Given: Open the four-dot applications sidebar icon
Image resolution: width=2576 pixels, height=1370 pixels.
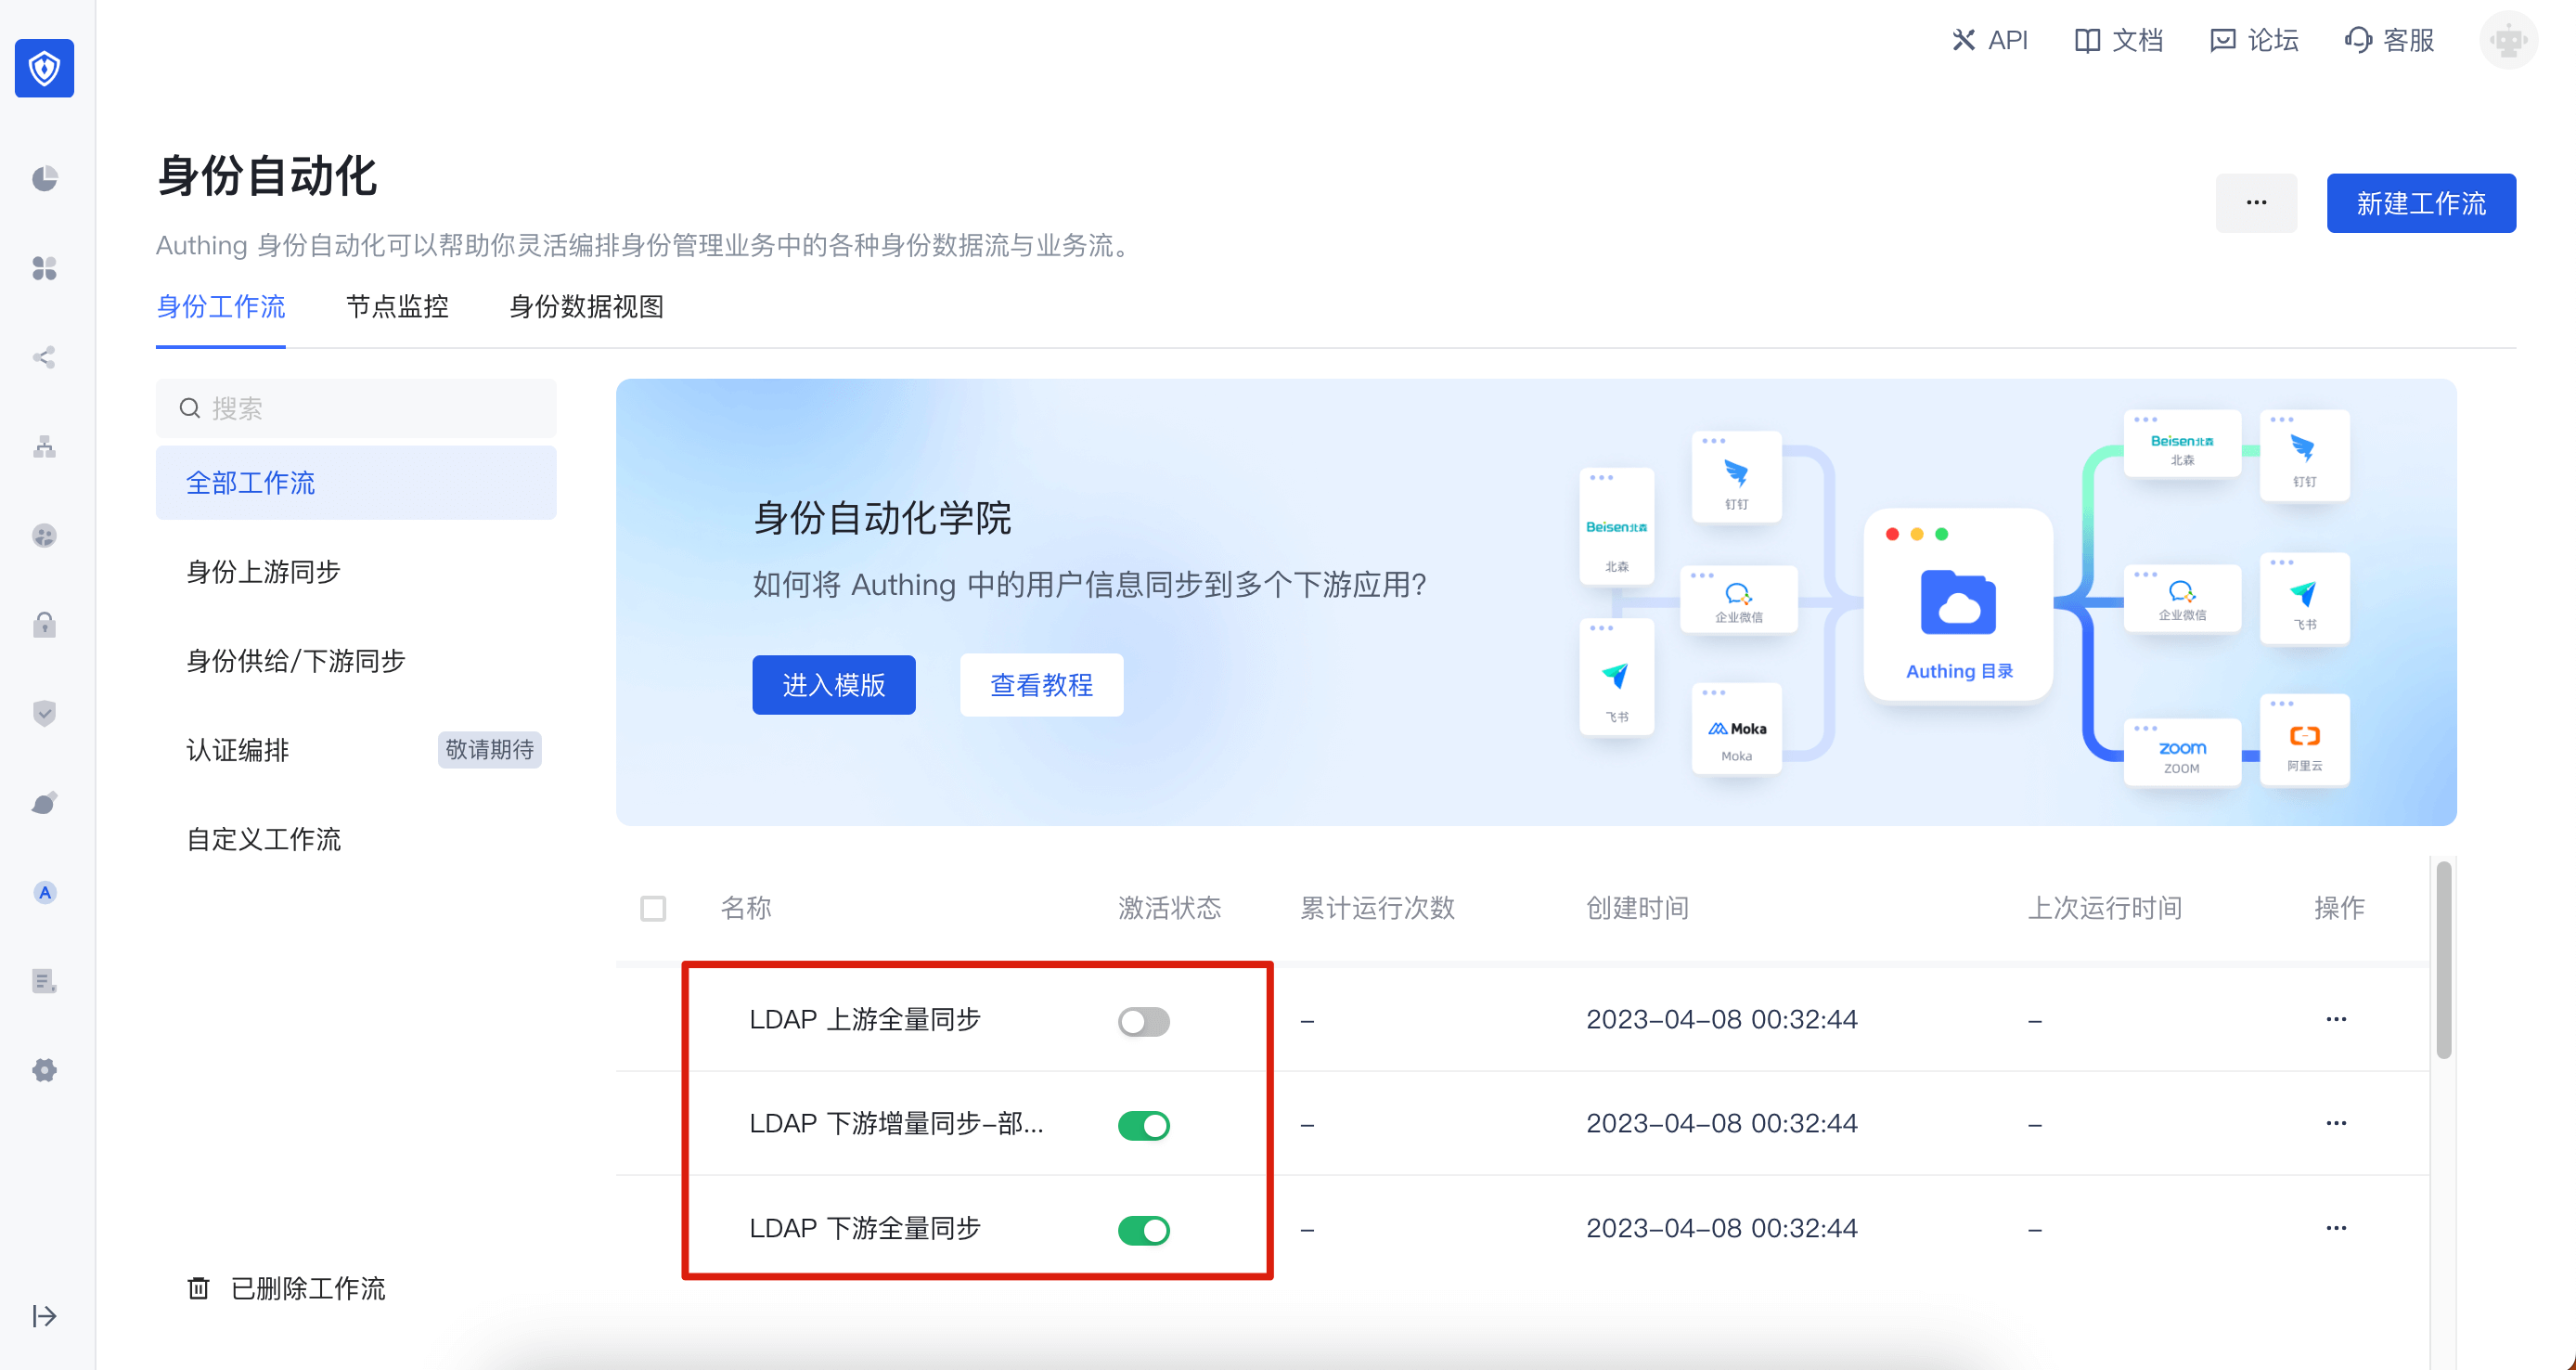Looking at the screenshot, I should (x=44, y=267).
